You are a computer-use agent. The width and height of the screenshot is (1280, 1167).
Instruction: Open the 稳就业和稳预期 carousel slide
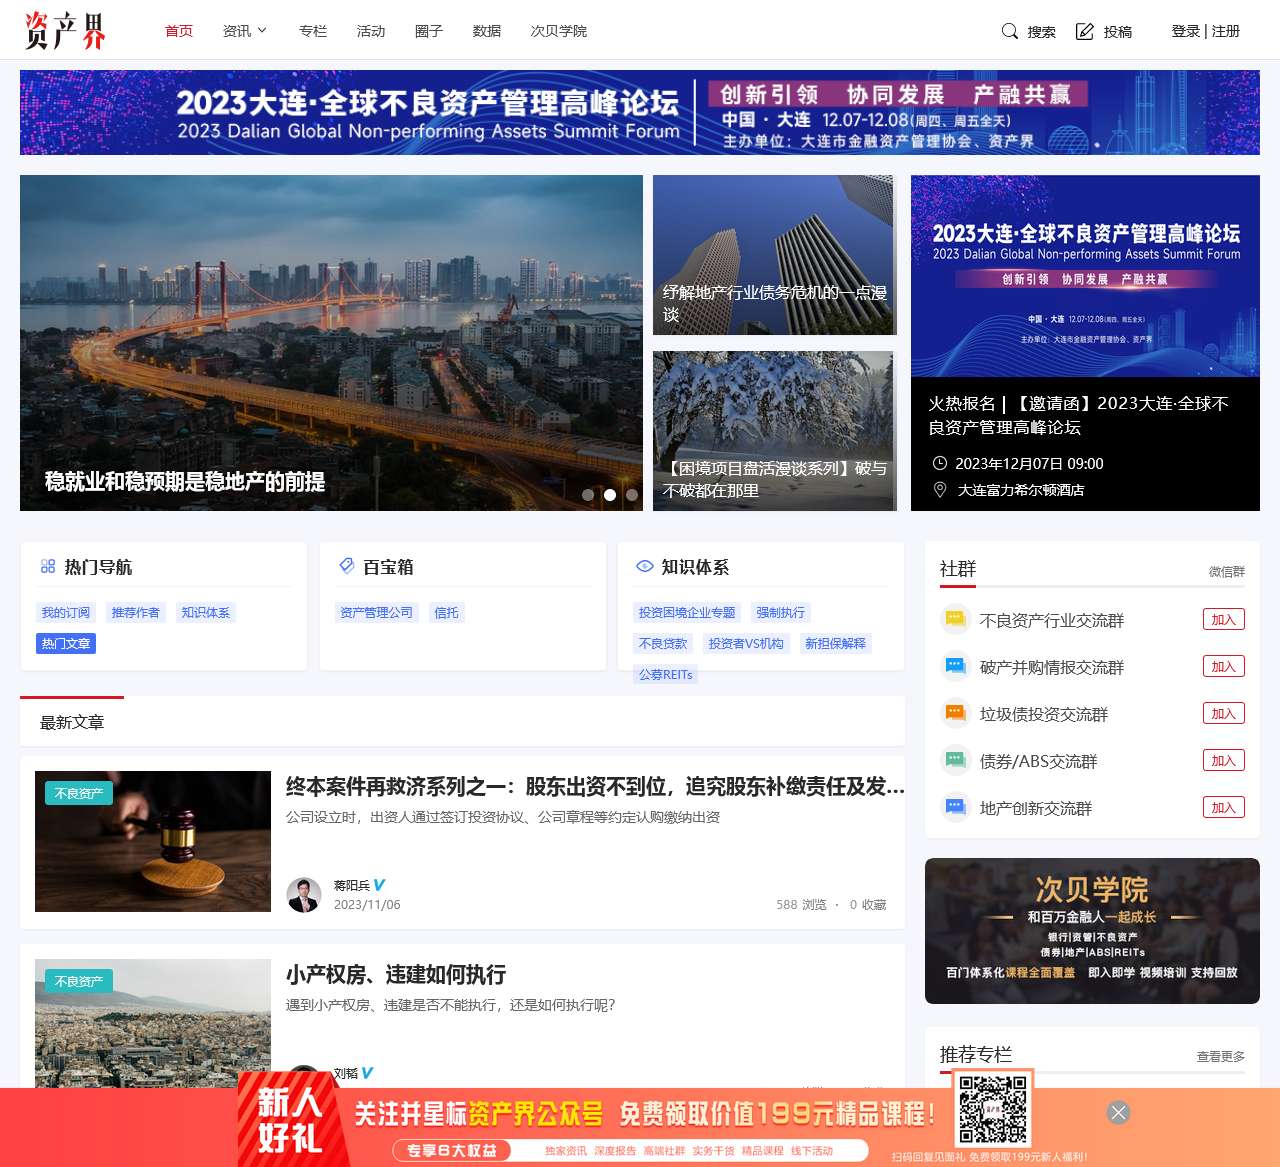tap(331, 343)
